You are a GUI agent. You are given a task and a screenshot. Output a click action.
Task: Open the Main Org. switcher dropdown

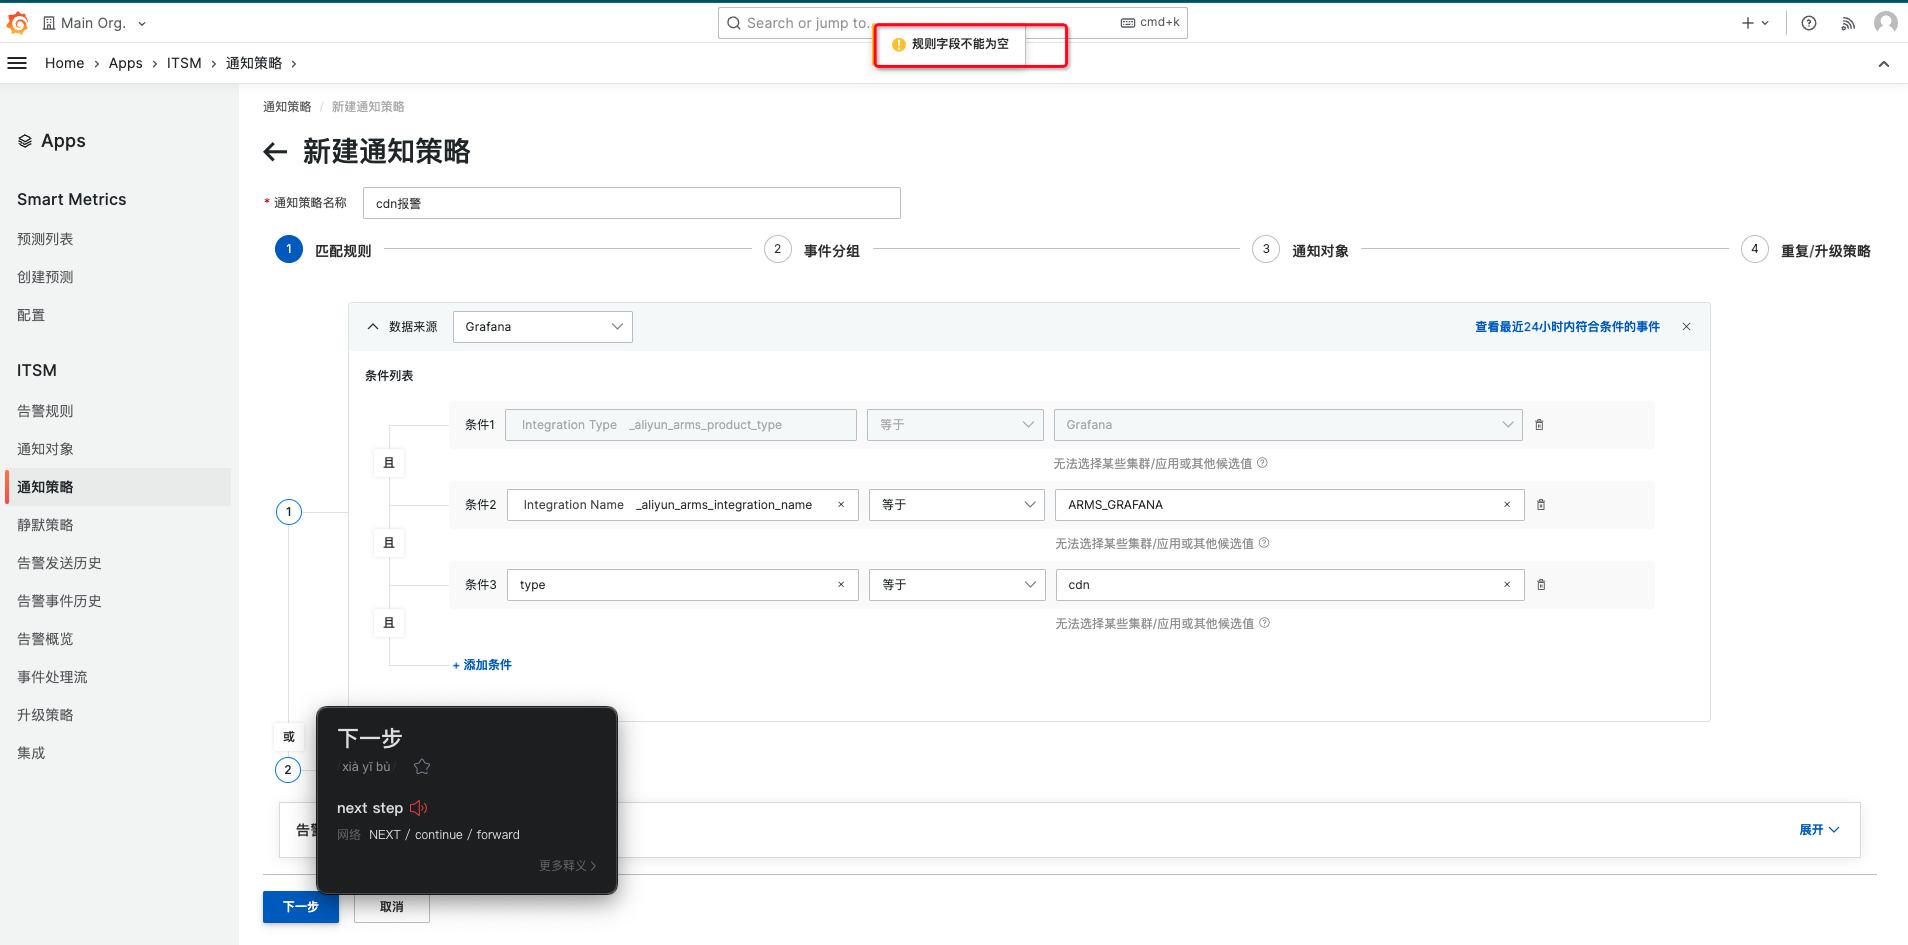(94, 23)
